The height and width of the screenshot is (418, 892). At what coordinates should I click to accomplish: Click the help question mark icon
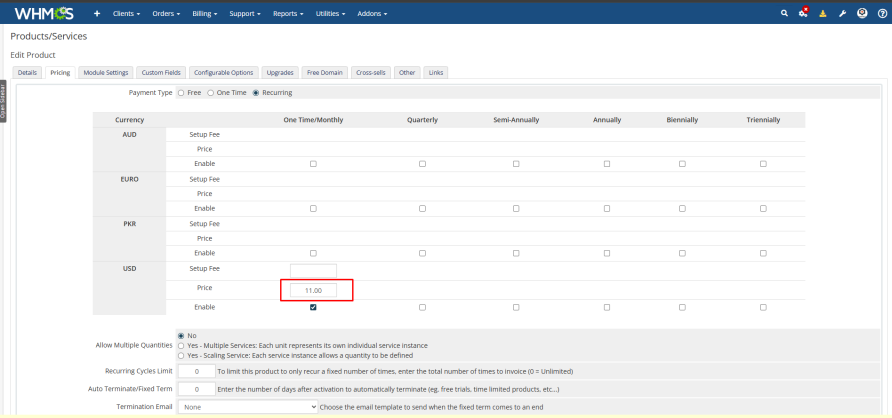tap(880, 14)
